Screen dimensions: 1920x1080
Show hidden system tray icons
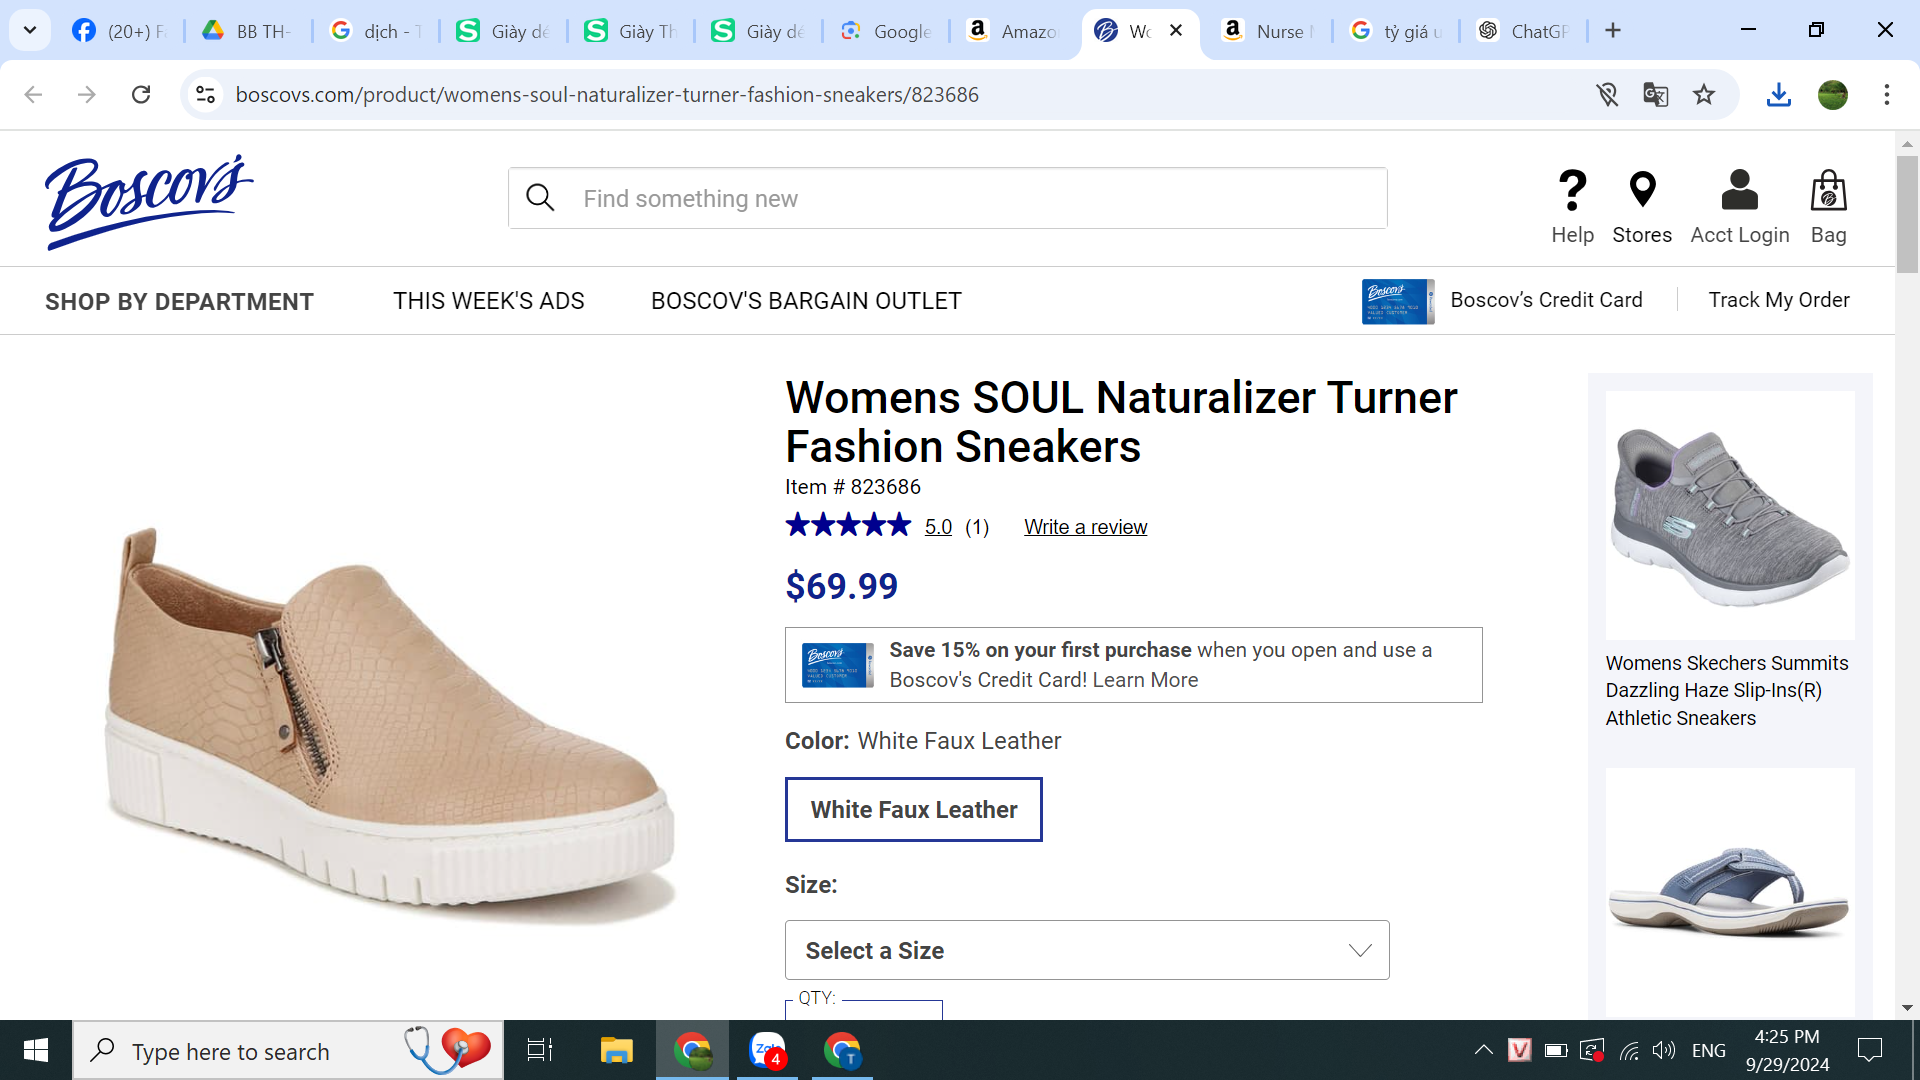tap(1483, 1050)
